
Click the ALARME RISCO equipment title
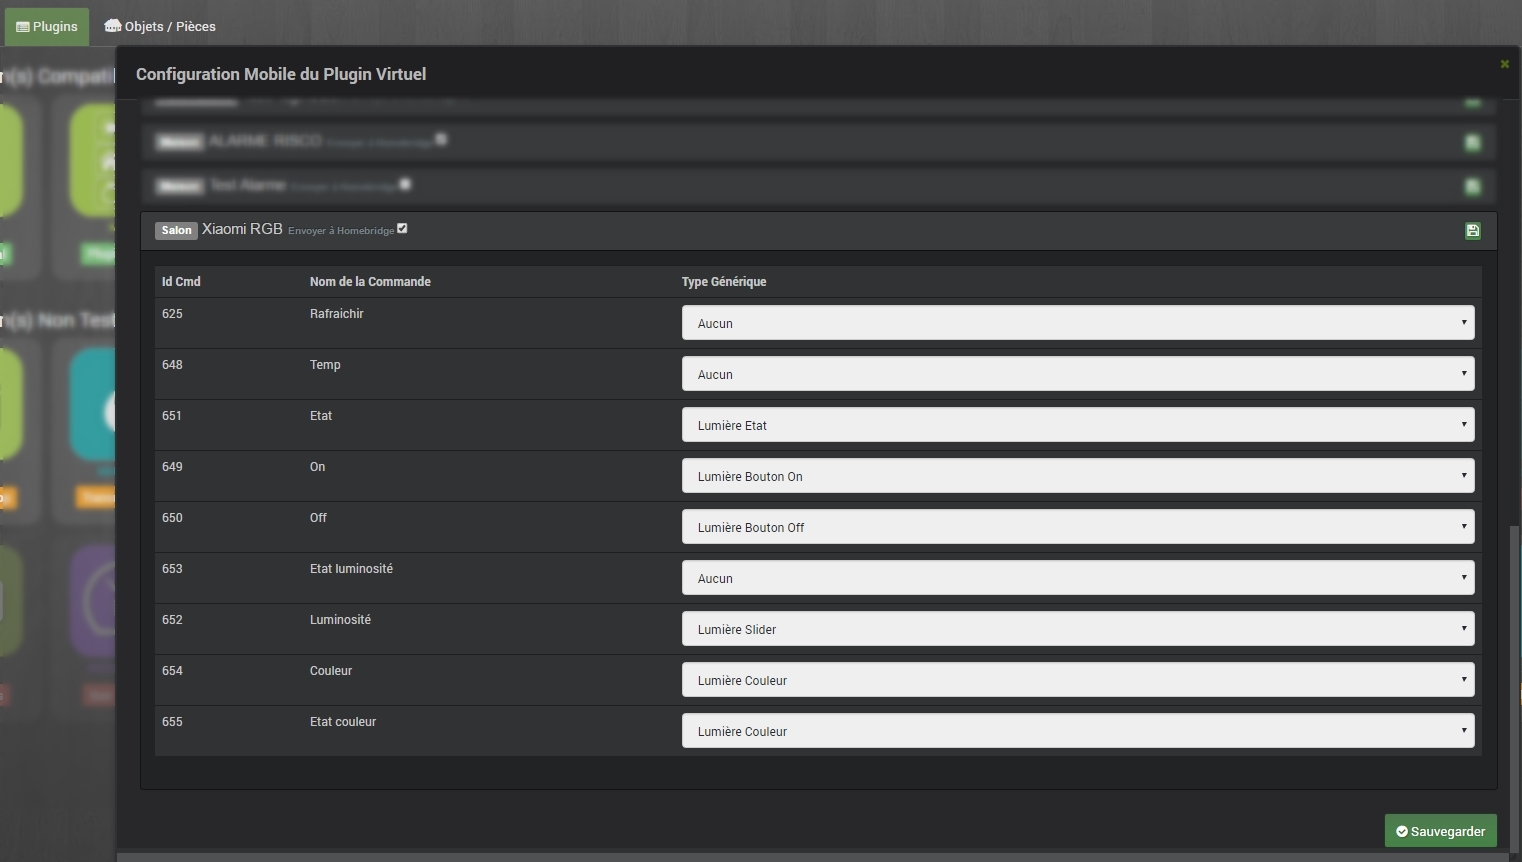265,141
